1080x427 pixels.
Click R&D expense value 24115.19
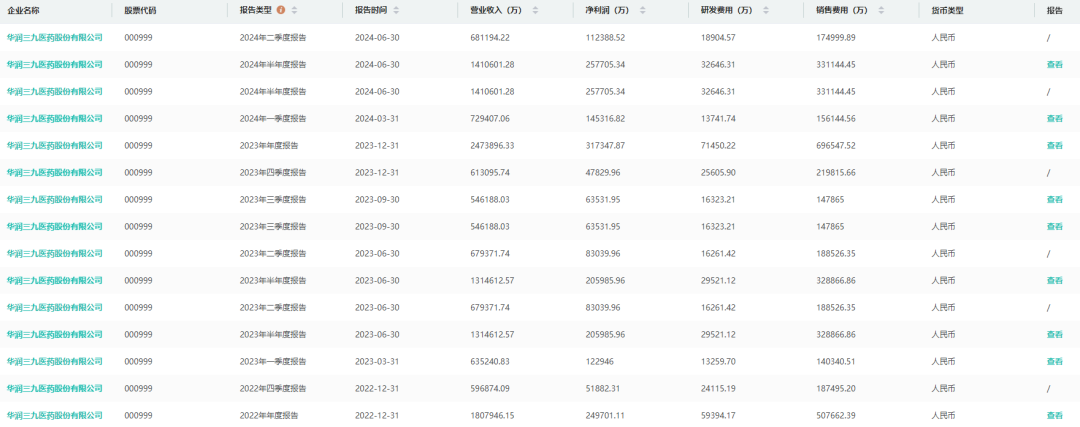(718, 388)
